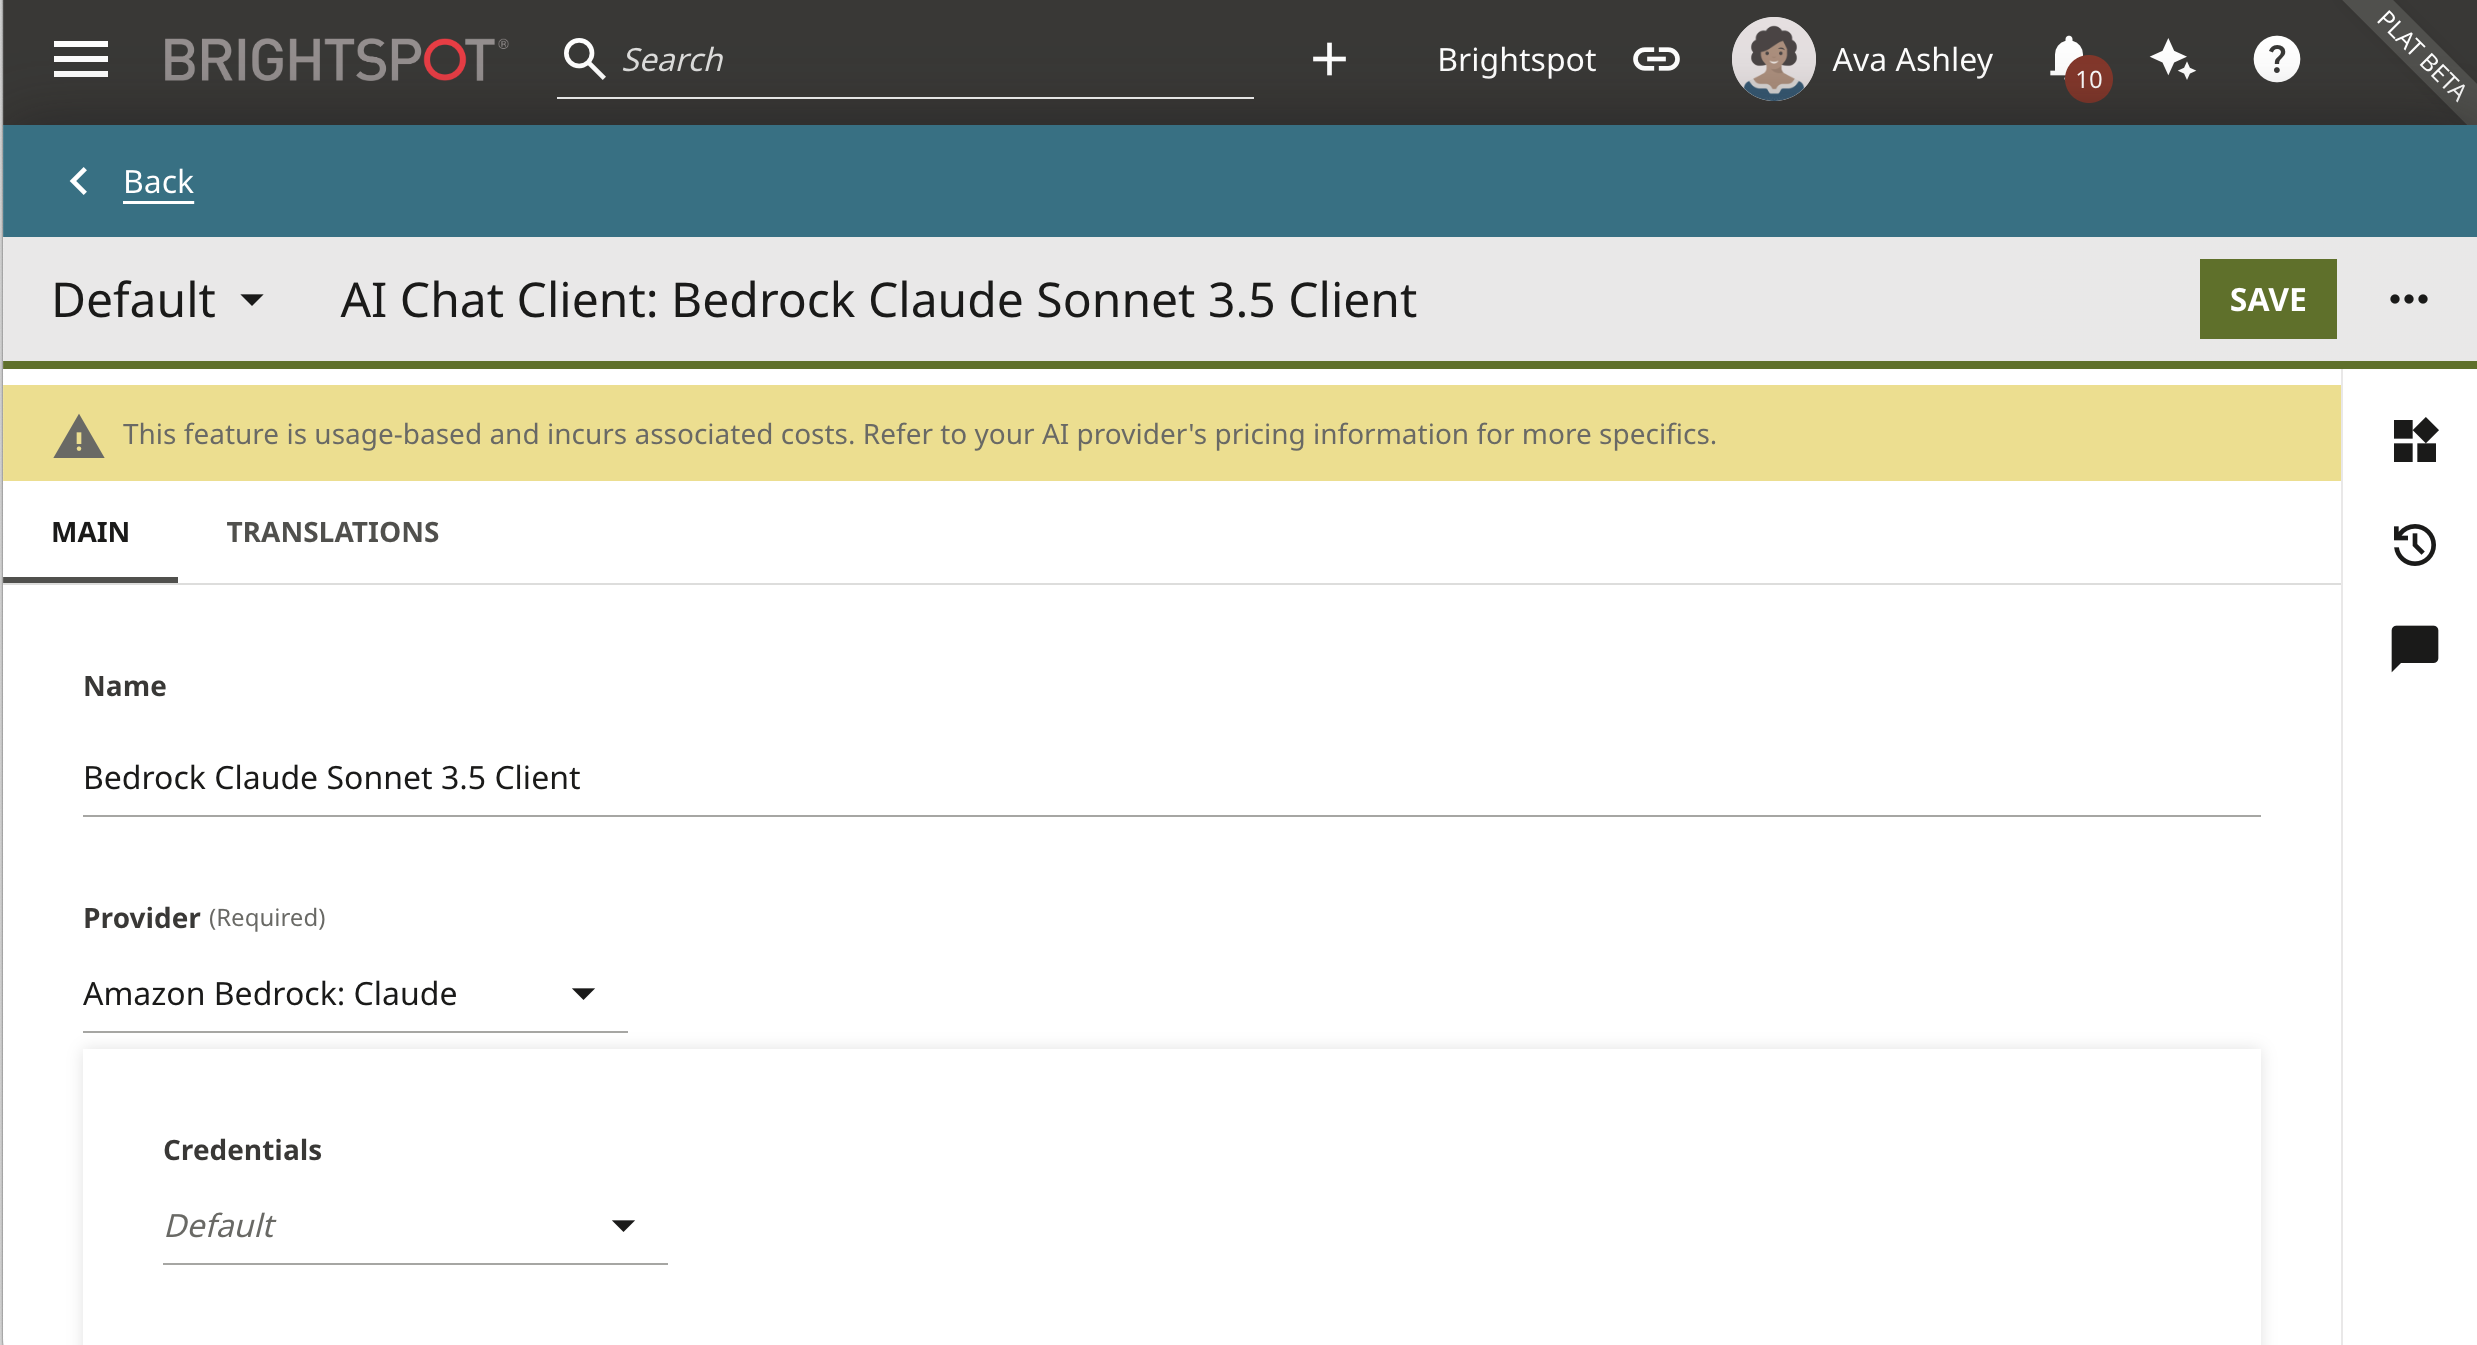The height and width of the screenshot is (1345, 2477).
Task: Open the revision history clock icon
Action: click(2414, 545)
